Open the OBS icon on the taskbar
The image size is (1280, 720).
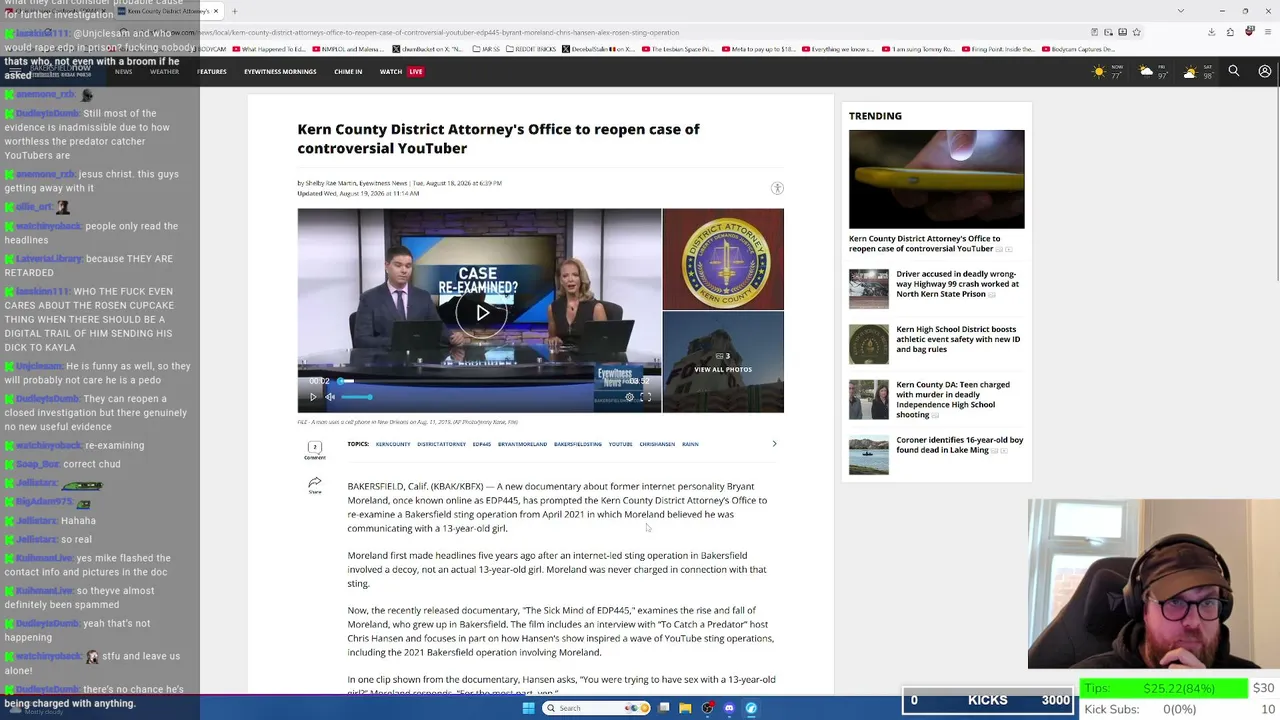pyautogui.click(x=708, y=708)
